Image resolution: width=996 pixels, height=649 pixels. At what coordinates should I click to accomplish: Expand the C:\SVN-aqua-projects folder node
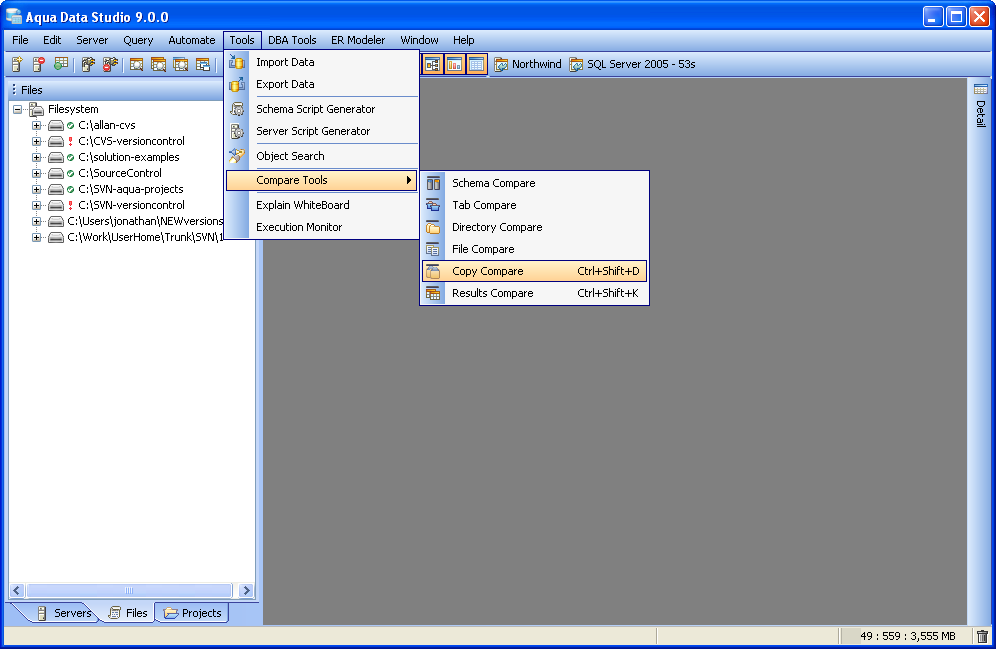[x=36, y=189]
